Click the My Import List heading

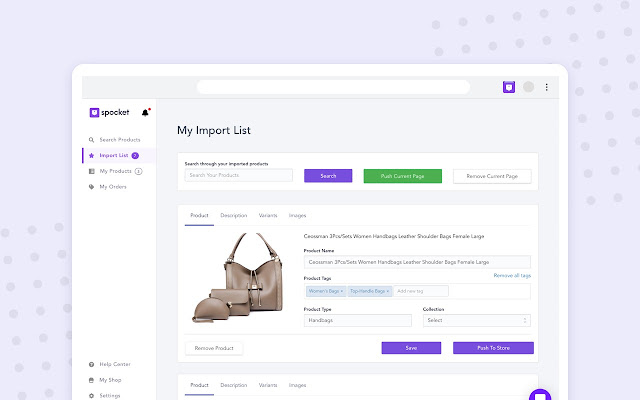(214, 131)
